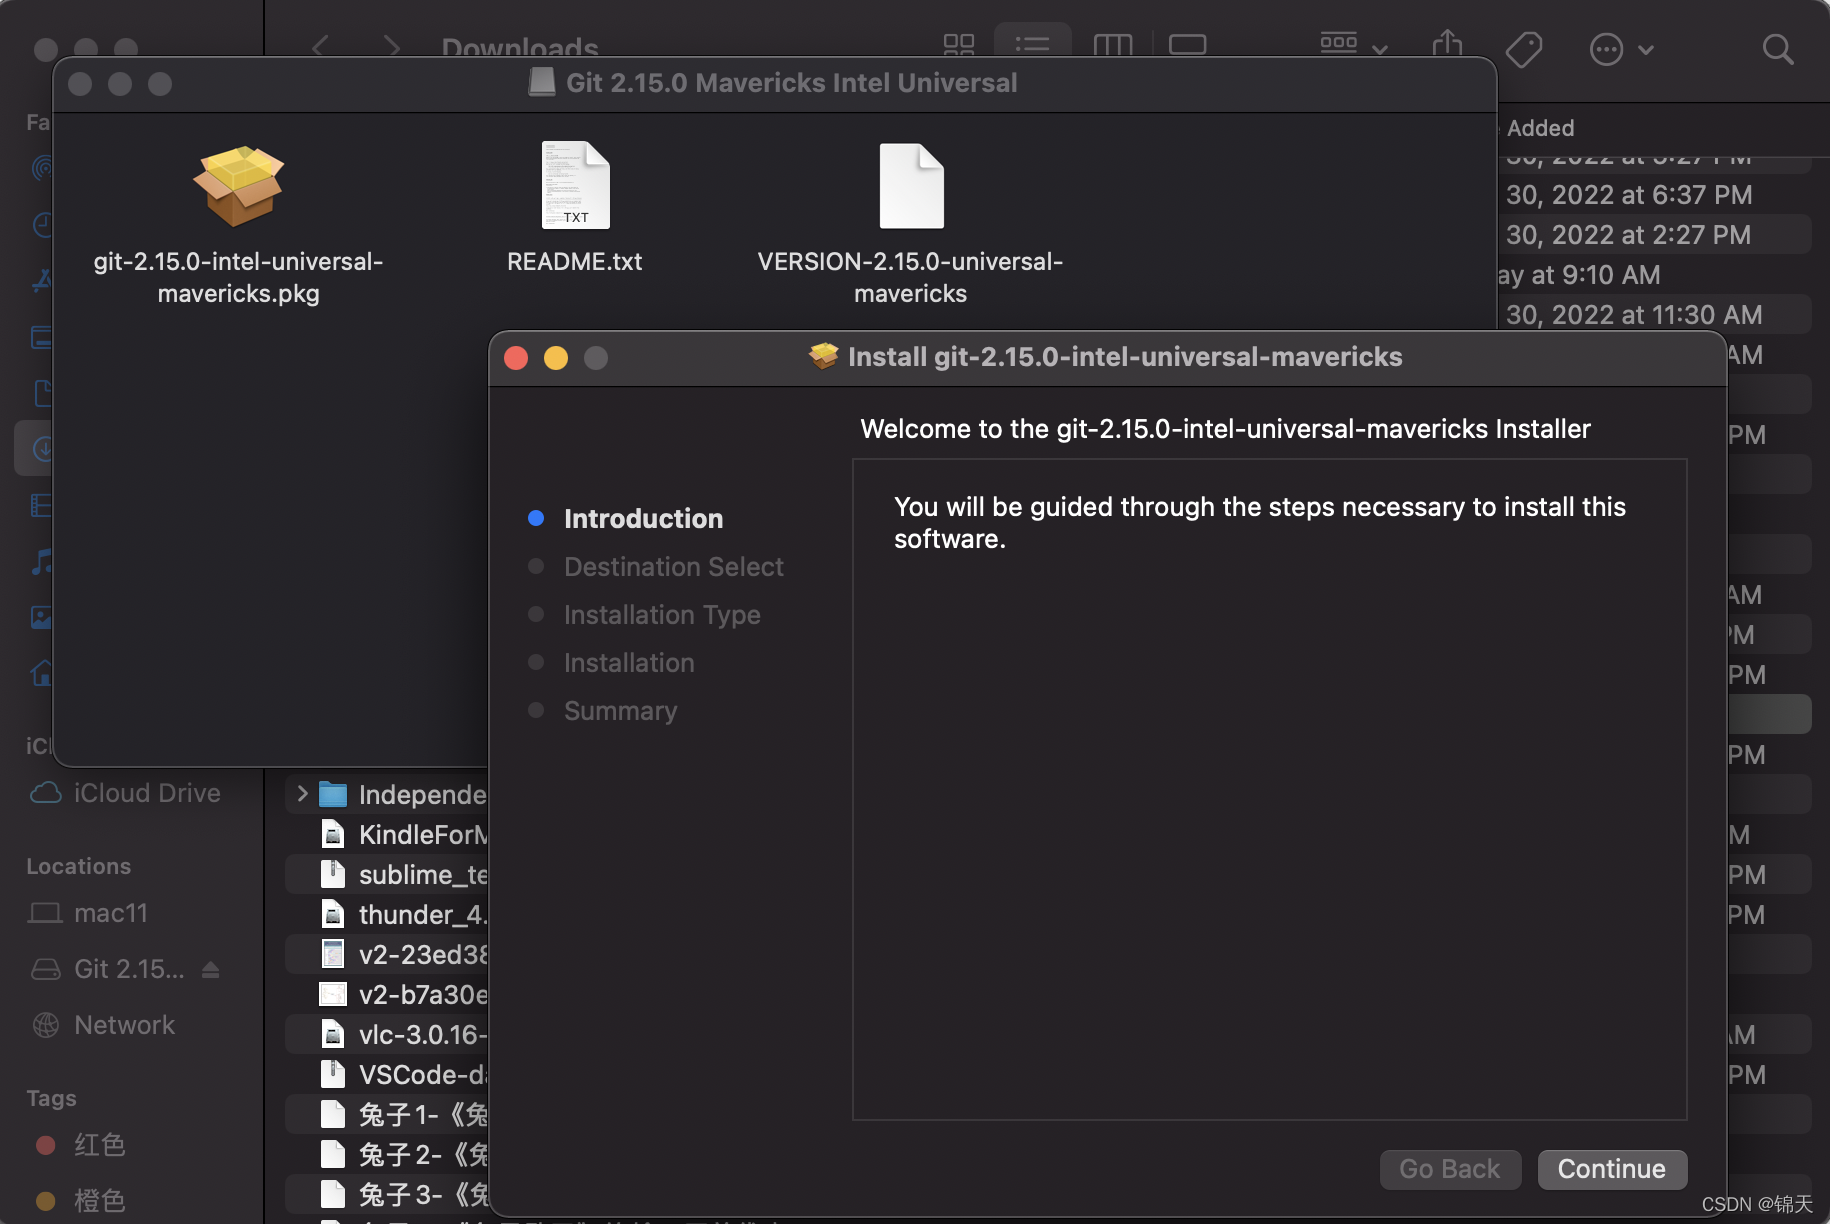Image resolution: width=1830 pixels, height=1224 pixels.
Task: Eject the Git 2.15 disk image
Action: coord(210,970)
